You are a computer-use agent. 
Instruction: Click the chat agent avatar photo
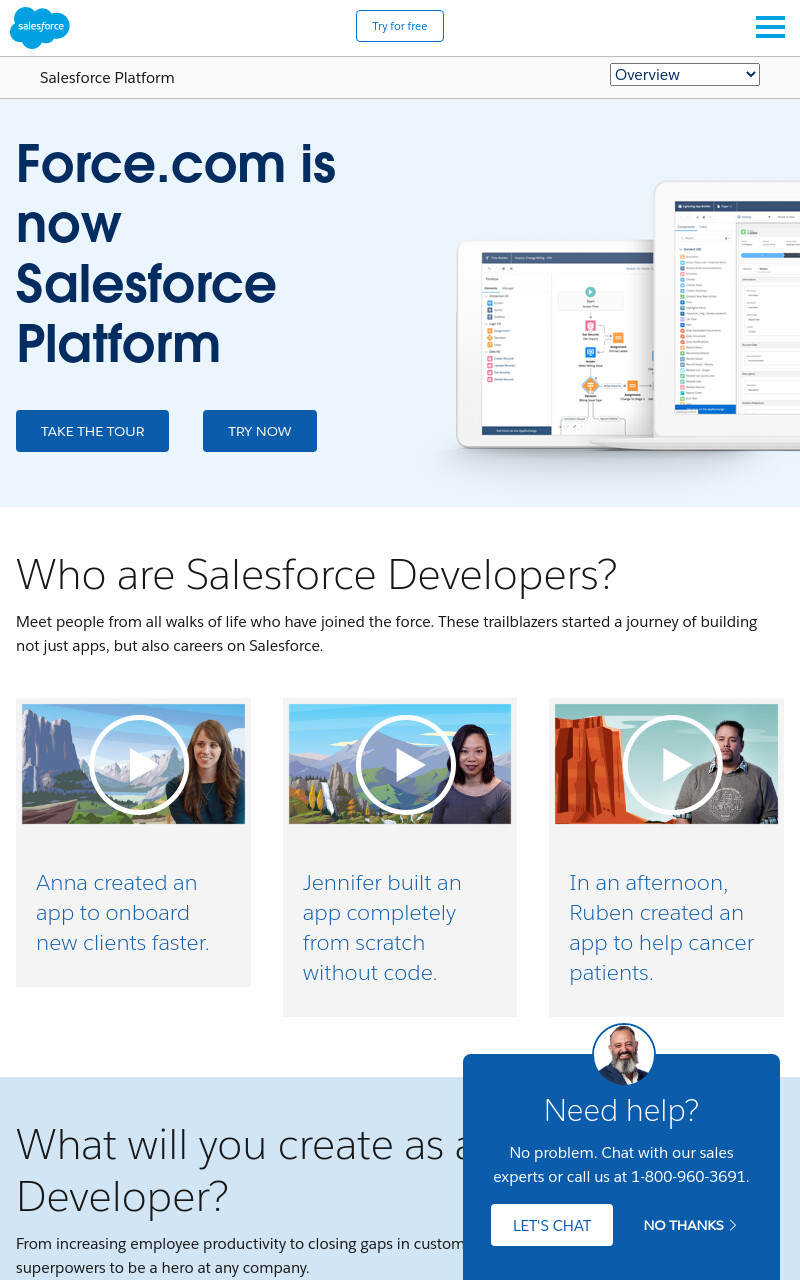click(624, 1055)
